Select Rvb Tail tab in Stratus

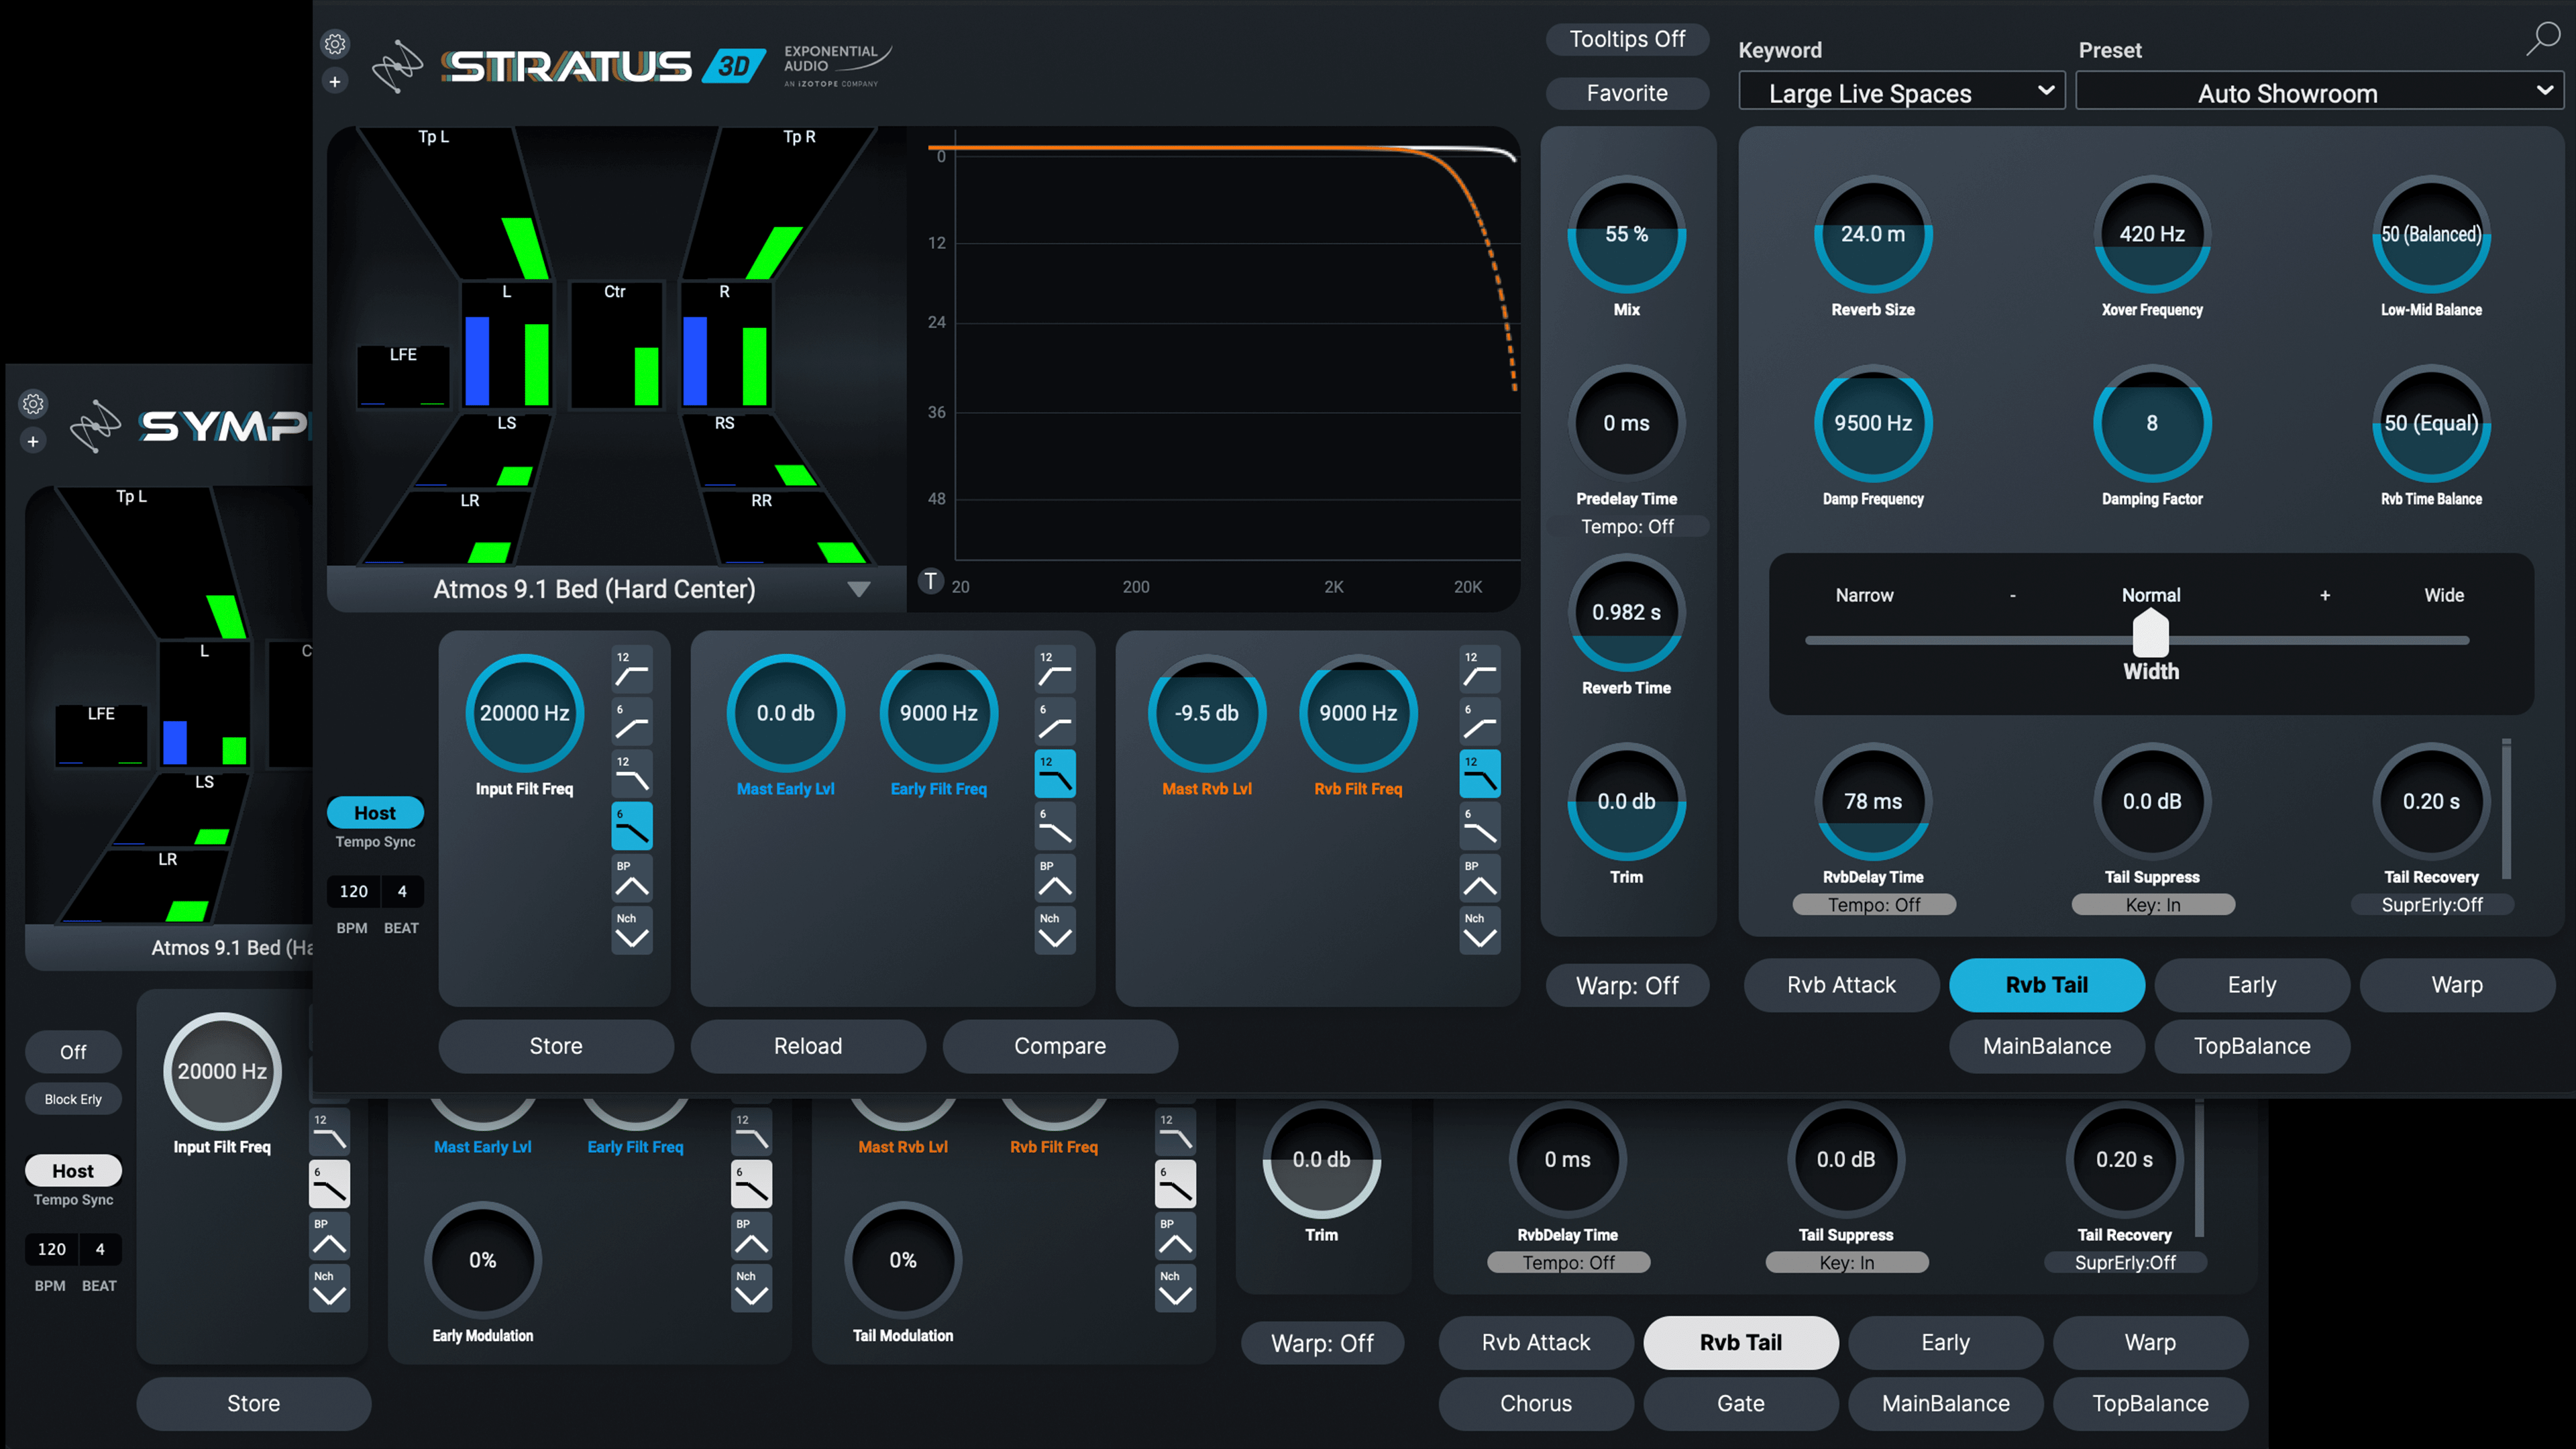[2047, 985]
